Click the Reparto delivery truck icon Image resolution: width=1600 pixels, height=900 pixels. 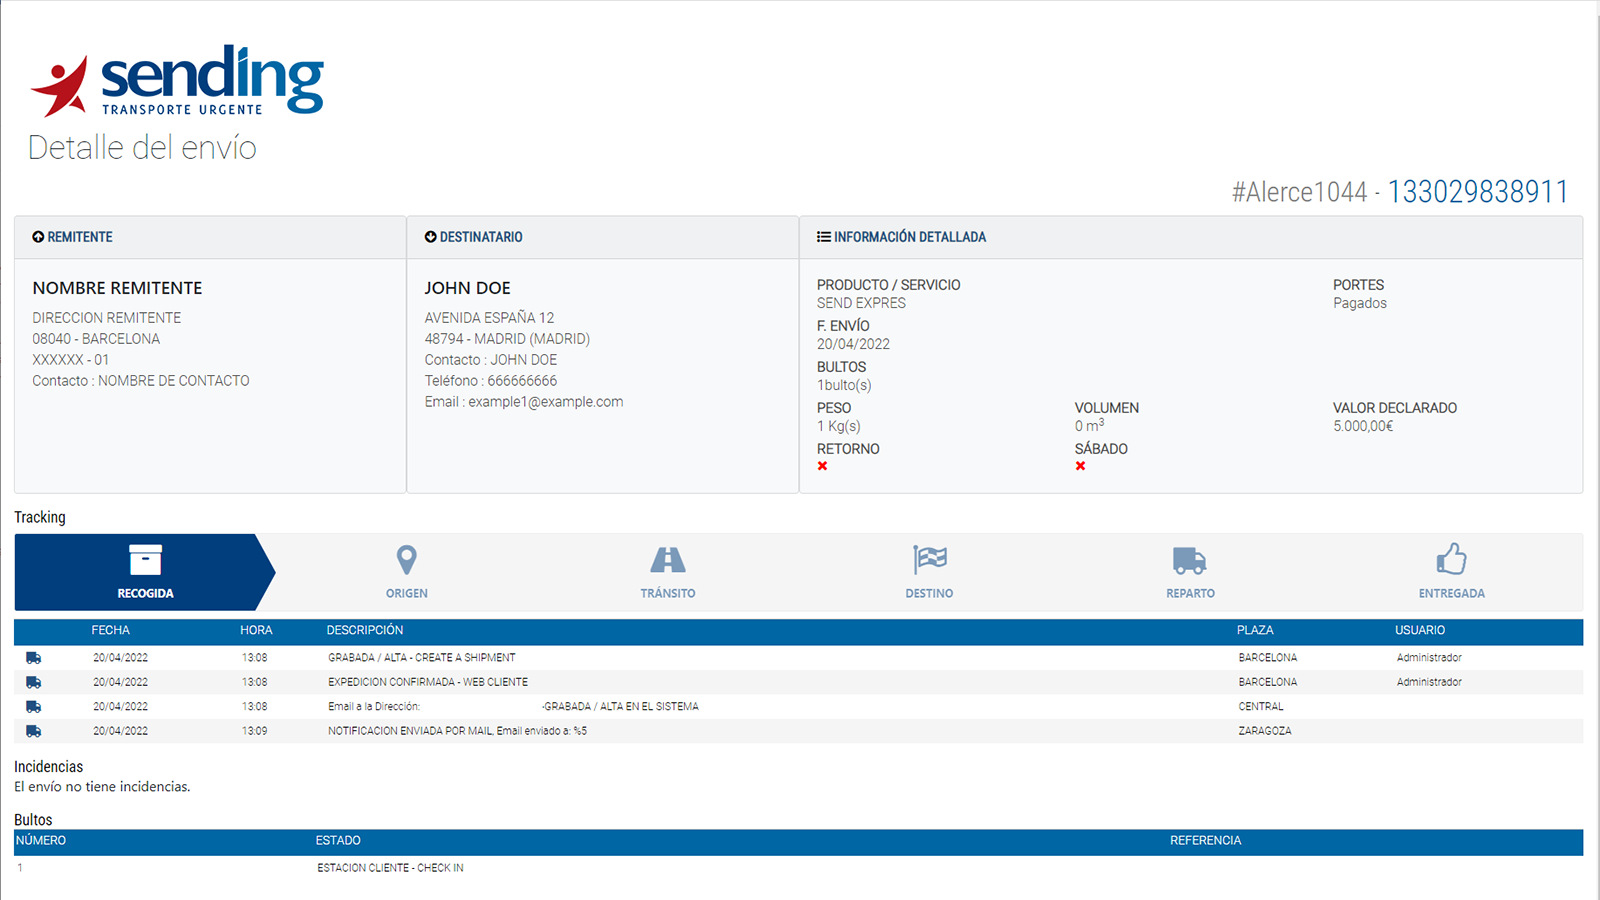click(1190, 561)
